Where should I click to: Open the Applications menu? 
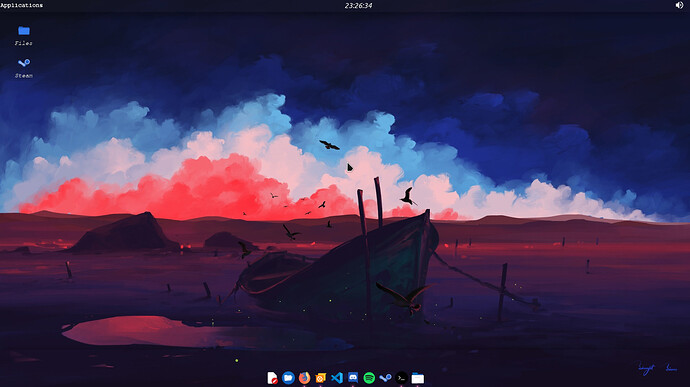[22, 5]
